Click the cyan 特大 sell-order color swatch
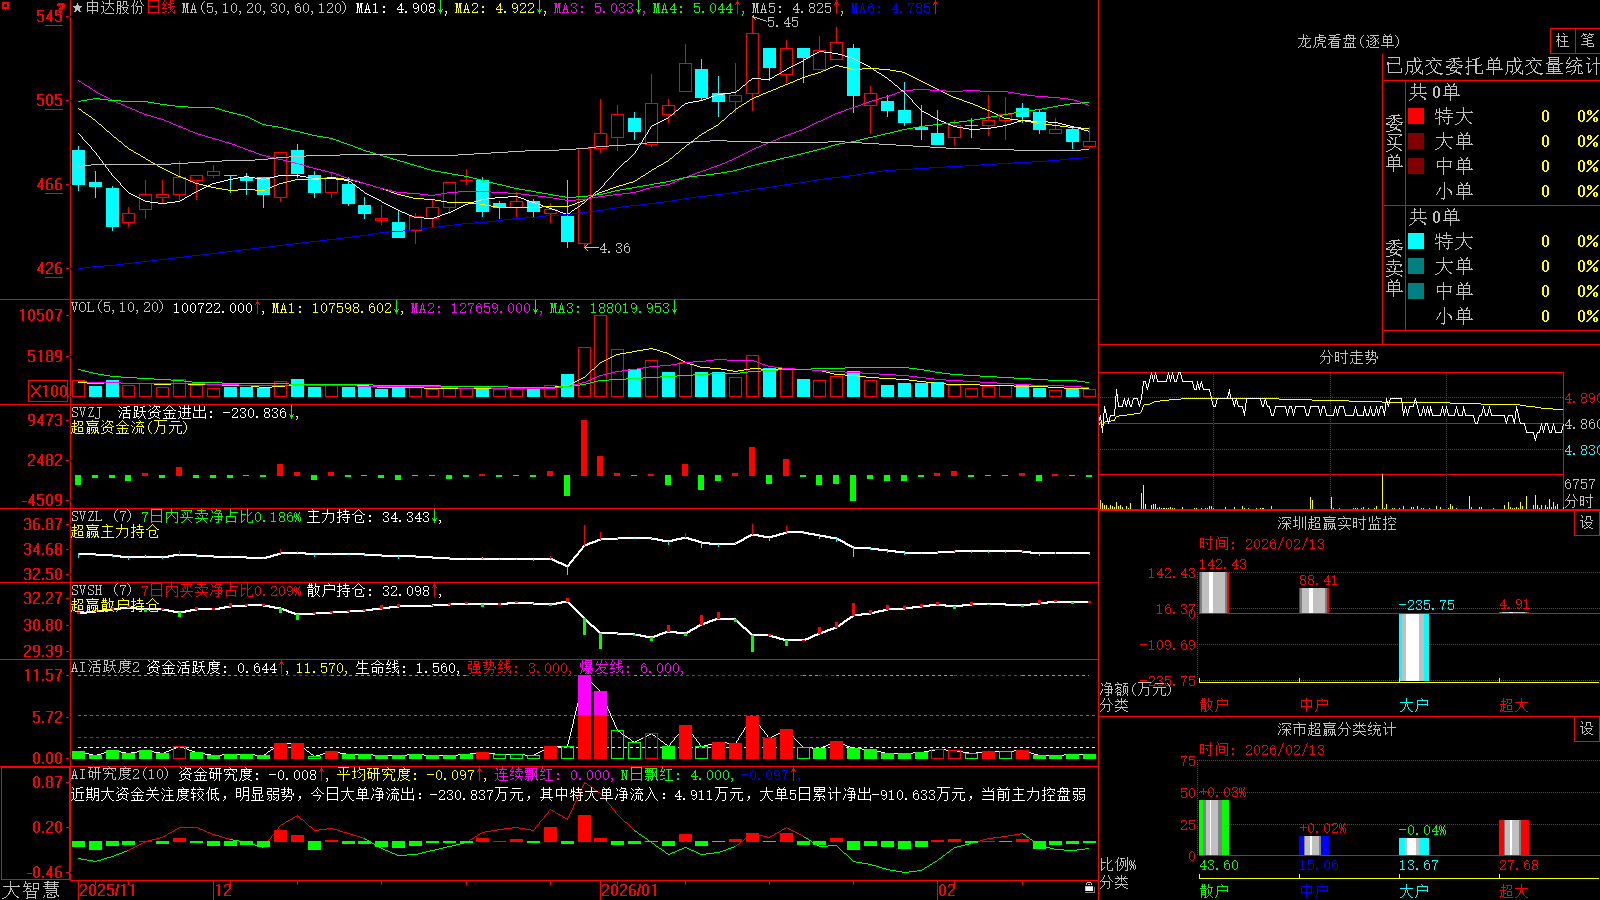Viewport: 1600px width, 900px height. click(1416, 241)
